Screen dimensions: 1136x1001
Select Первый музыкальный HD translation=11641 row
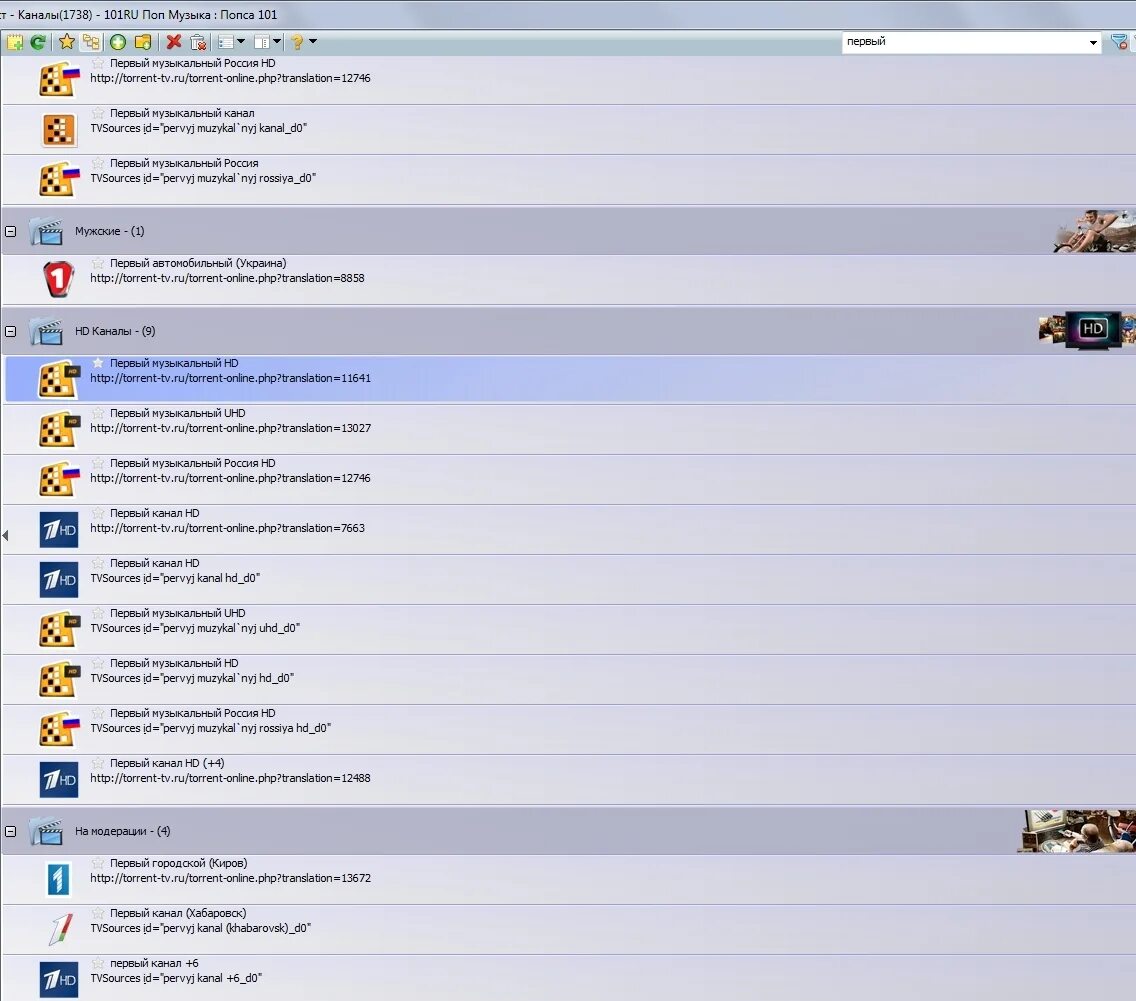(x=569, y=379)
